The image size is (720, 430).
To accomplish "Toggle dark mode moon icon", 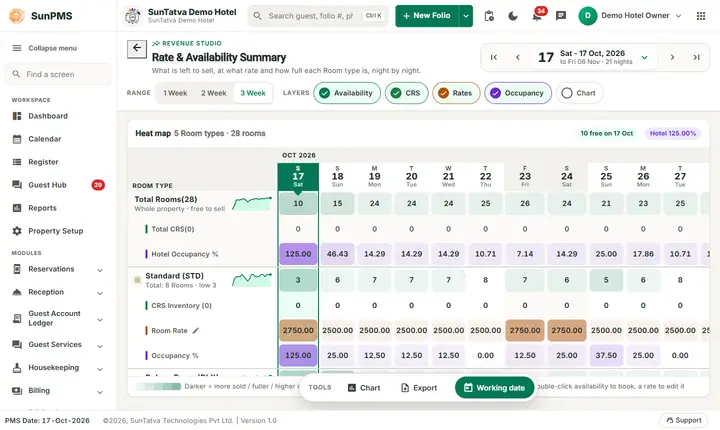I will click(x=513, y=16).
